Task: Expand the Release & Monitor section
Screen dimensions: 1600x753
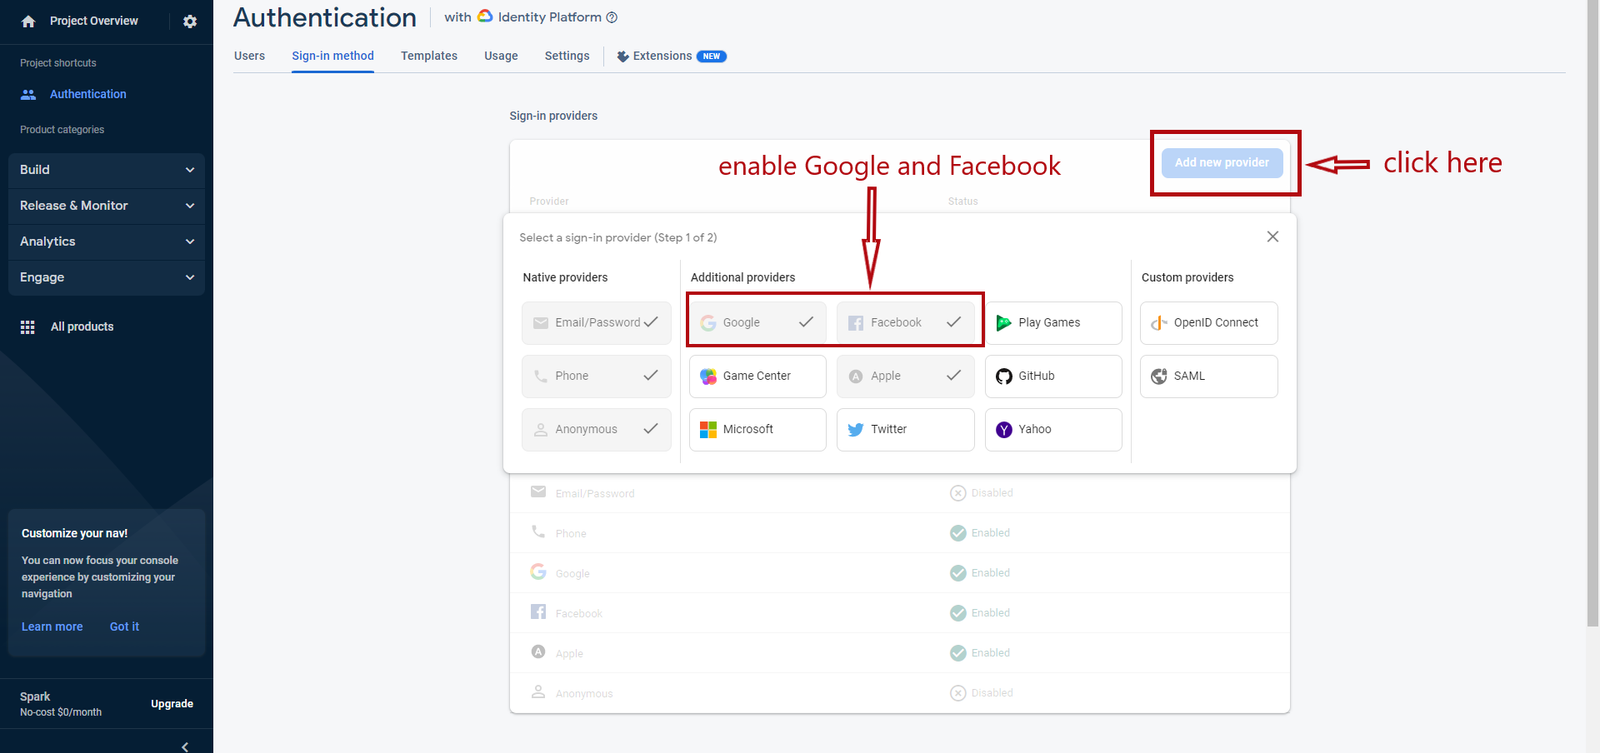Action: 106,206
